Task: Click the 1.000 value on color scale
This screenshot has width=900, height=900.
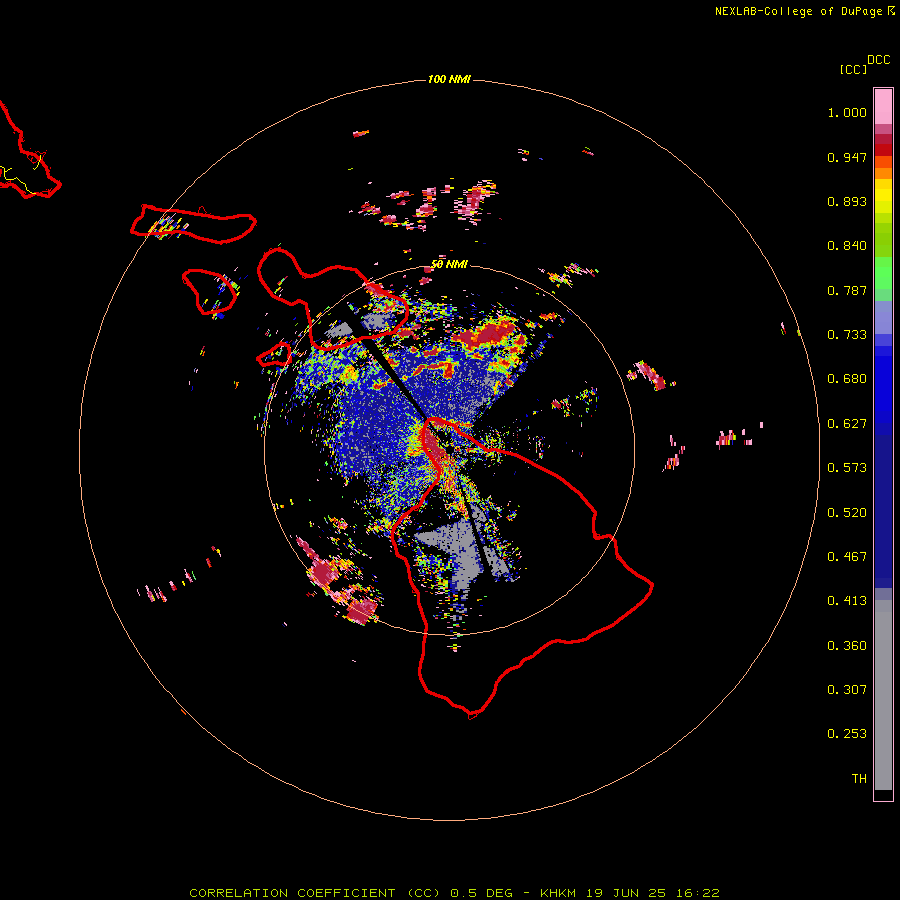Action: pyautogui.click(x=847, y=112)
